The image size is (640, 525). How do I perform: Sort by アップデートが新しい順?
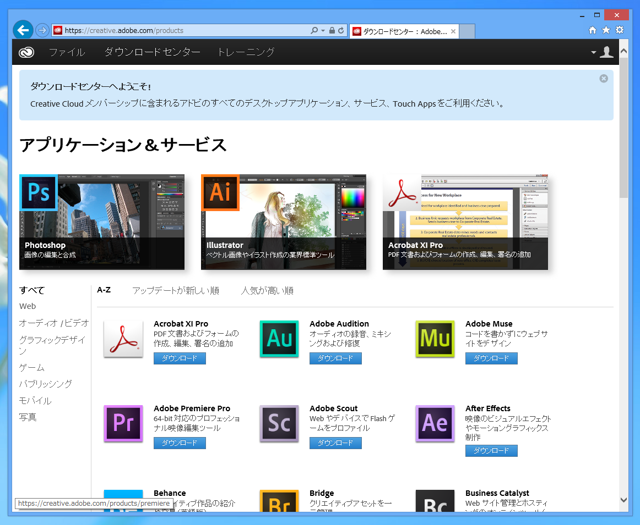coord(176,290)
